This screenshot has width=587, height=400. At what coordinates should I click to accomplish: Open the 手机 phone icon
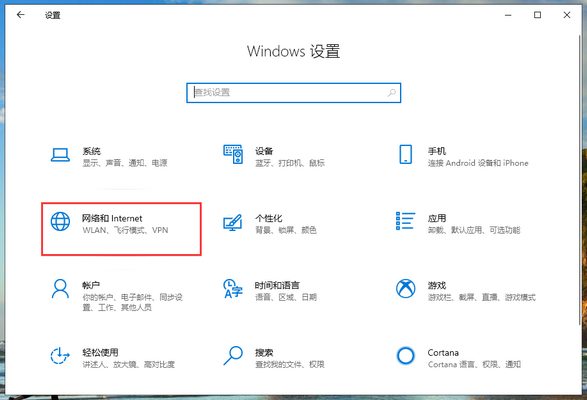tap(406, 154)
